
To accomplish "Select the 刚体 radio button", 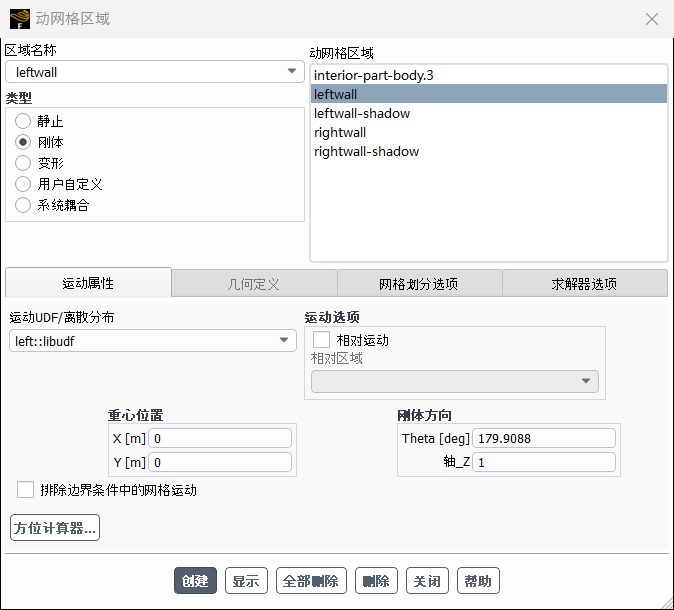I will [23, 142].
